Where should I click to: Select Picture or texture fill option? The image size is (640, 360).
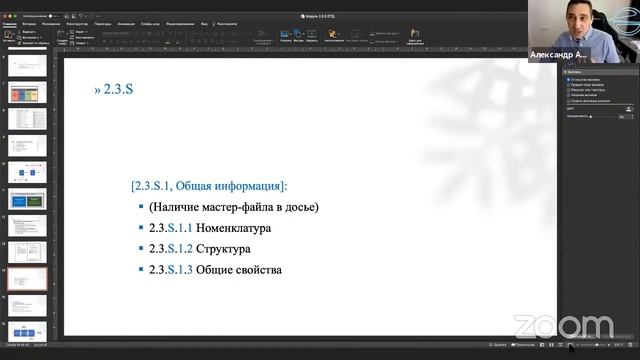(569, 90)
